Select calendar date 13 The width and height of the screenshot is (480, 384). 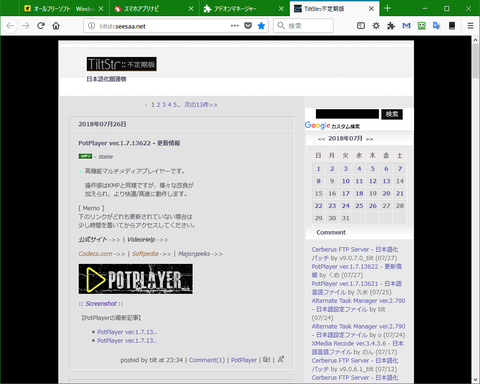(386, 181)
